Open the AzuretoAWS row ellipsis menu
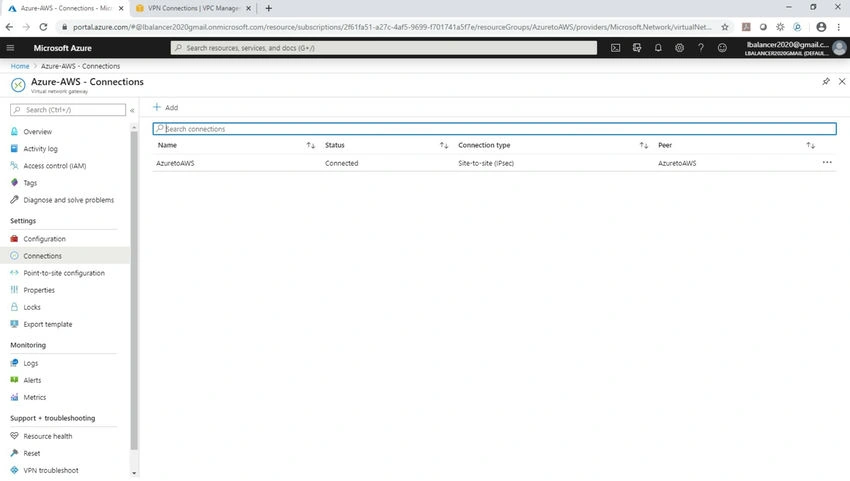 pyautogui.click(x=827, y=162)
